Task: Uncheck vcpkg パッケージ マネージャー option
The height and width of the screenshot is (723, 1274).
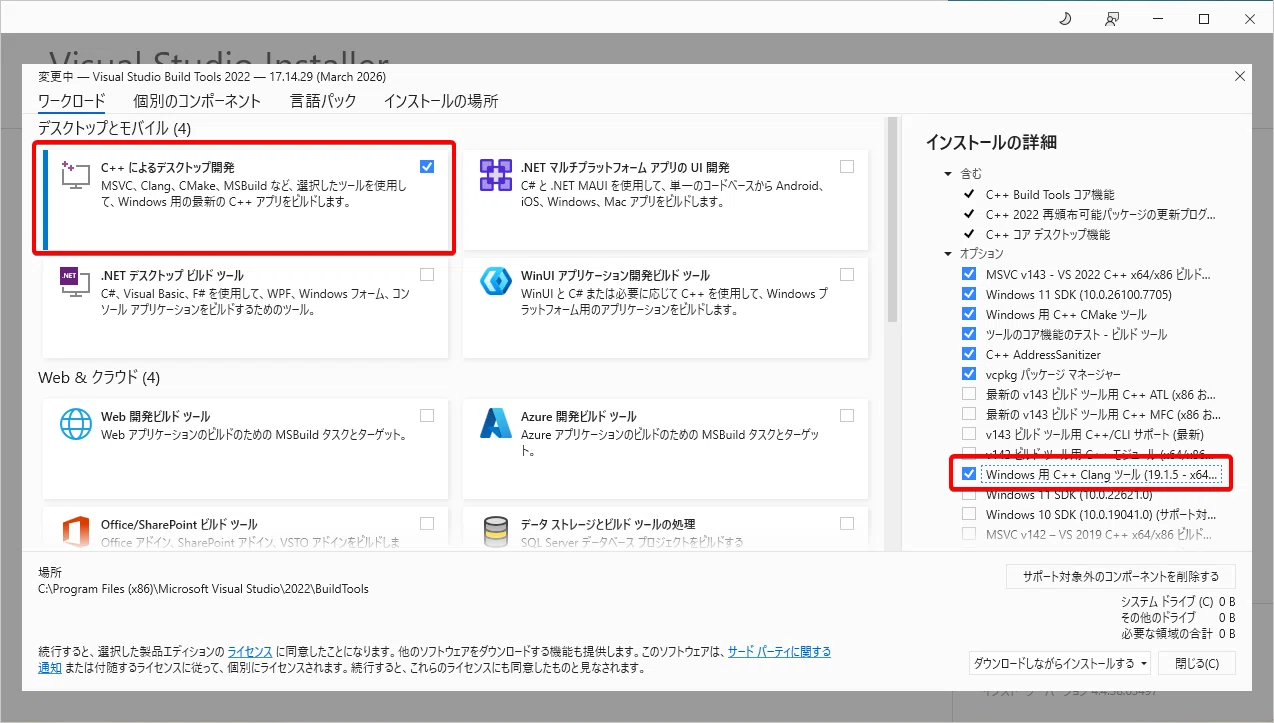Action: tap(968, 374)
